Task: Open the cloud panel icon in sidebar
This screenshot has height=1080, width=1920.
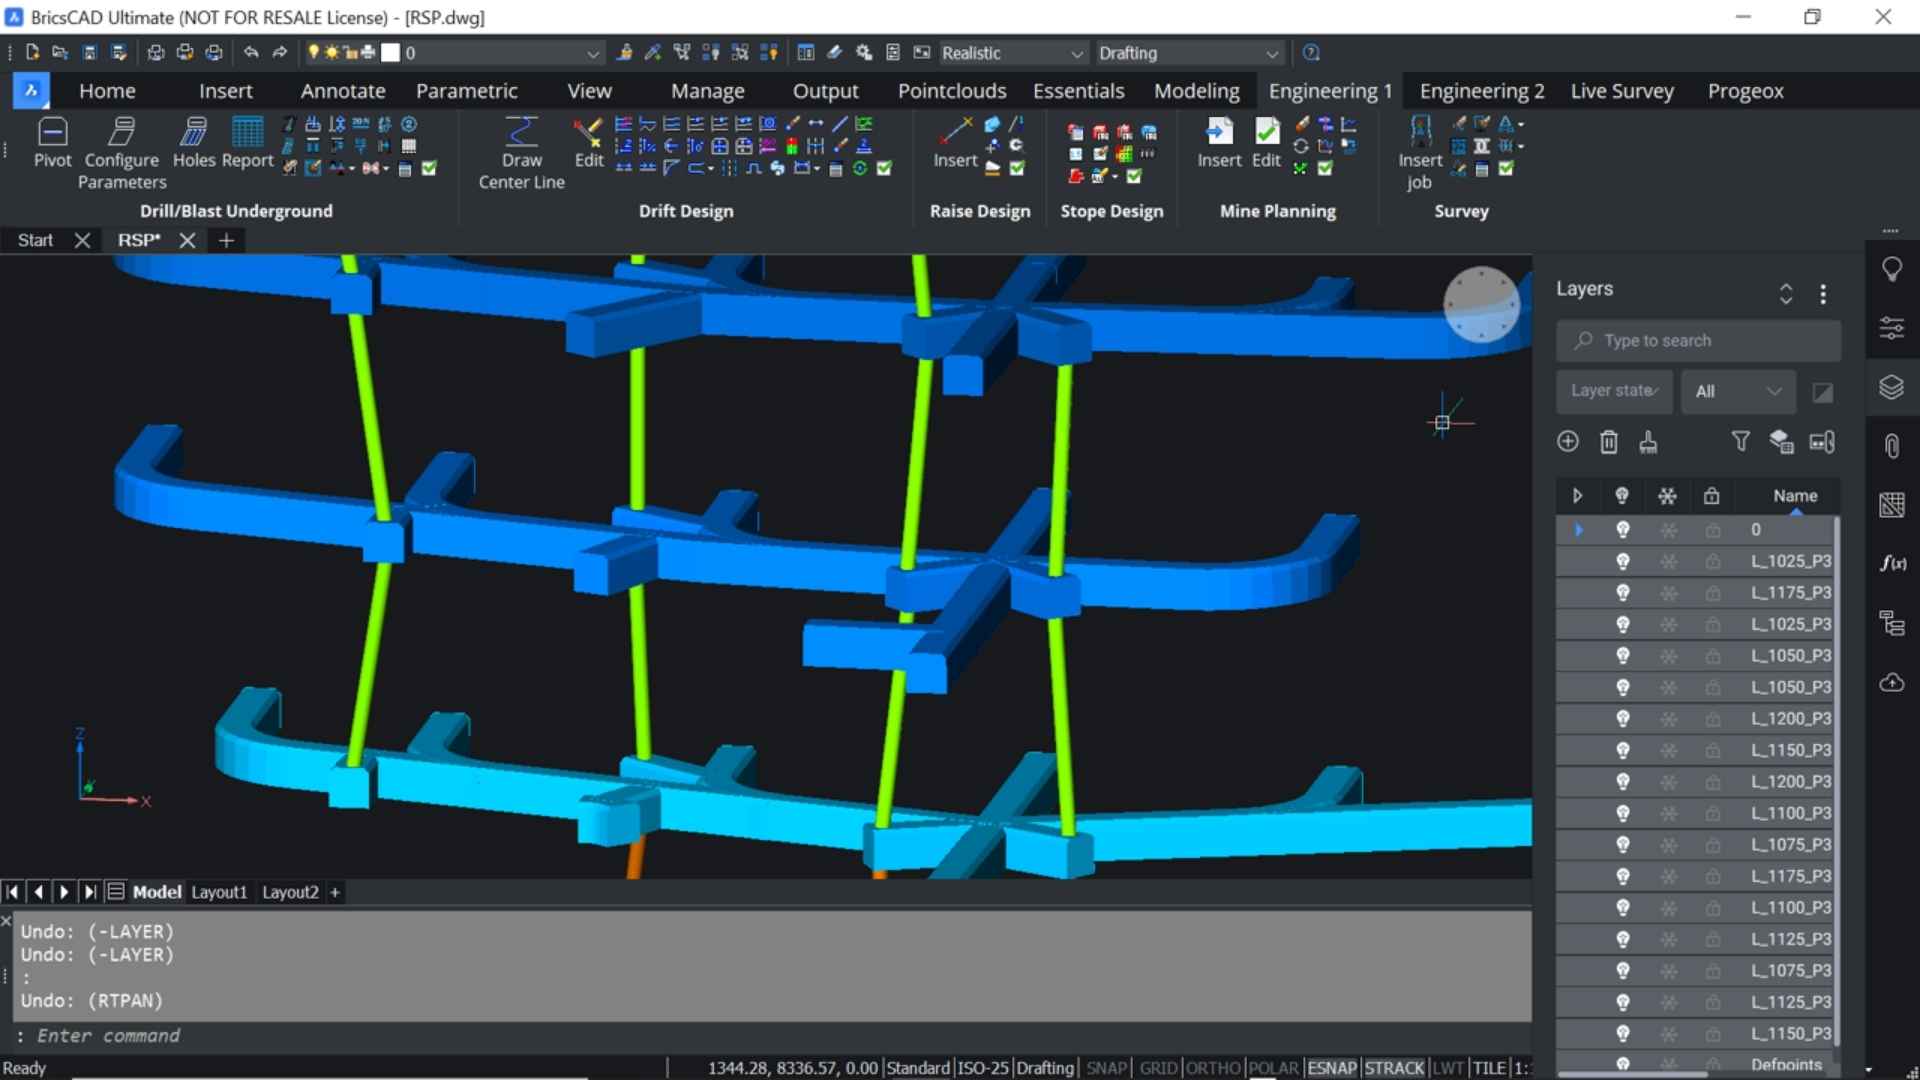Action: click(1891, 683)
